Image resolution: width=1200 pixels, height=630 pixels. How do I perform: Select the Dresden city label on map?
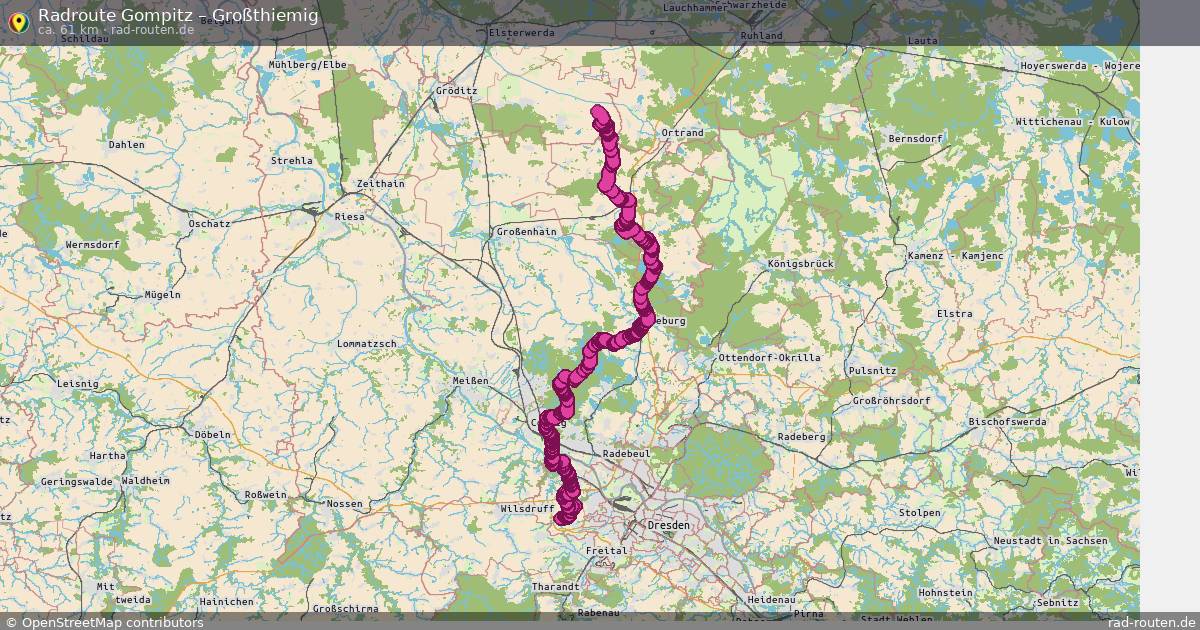click(x=669, y=524)
